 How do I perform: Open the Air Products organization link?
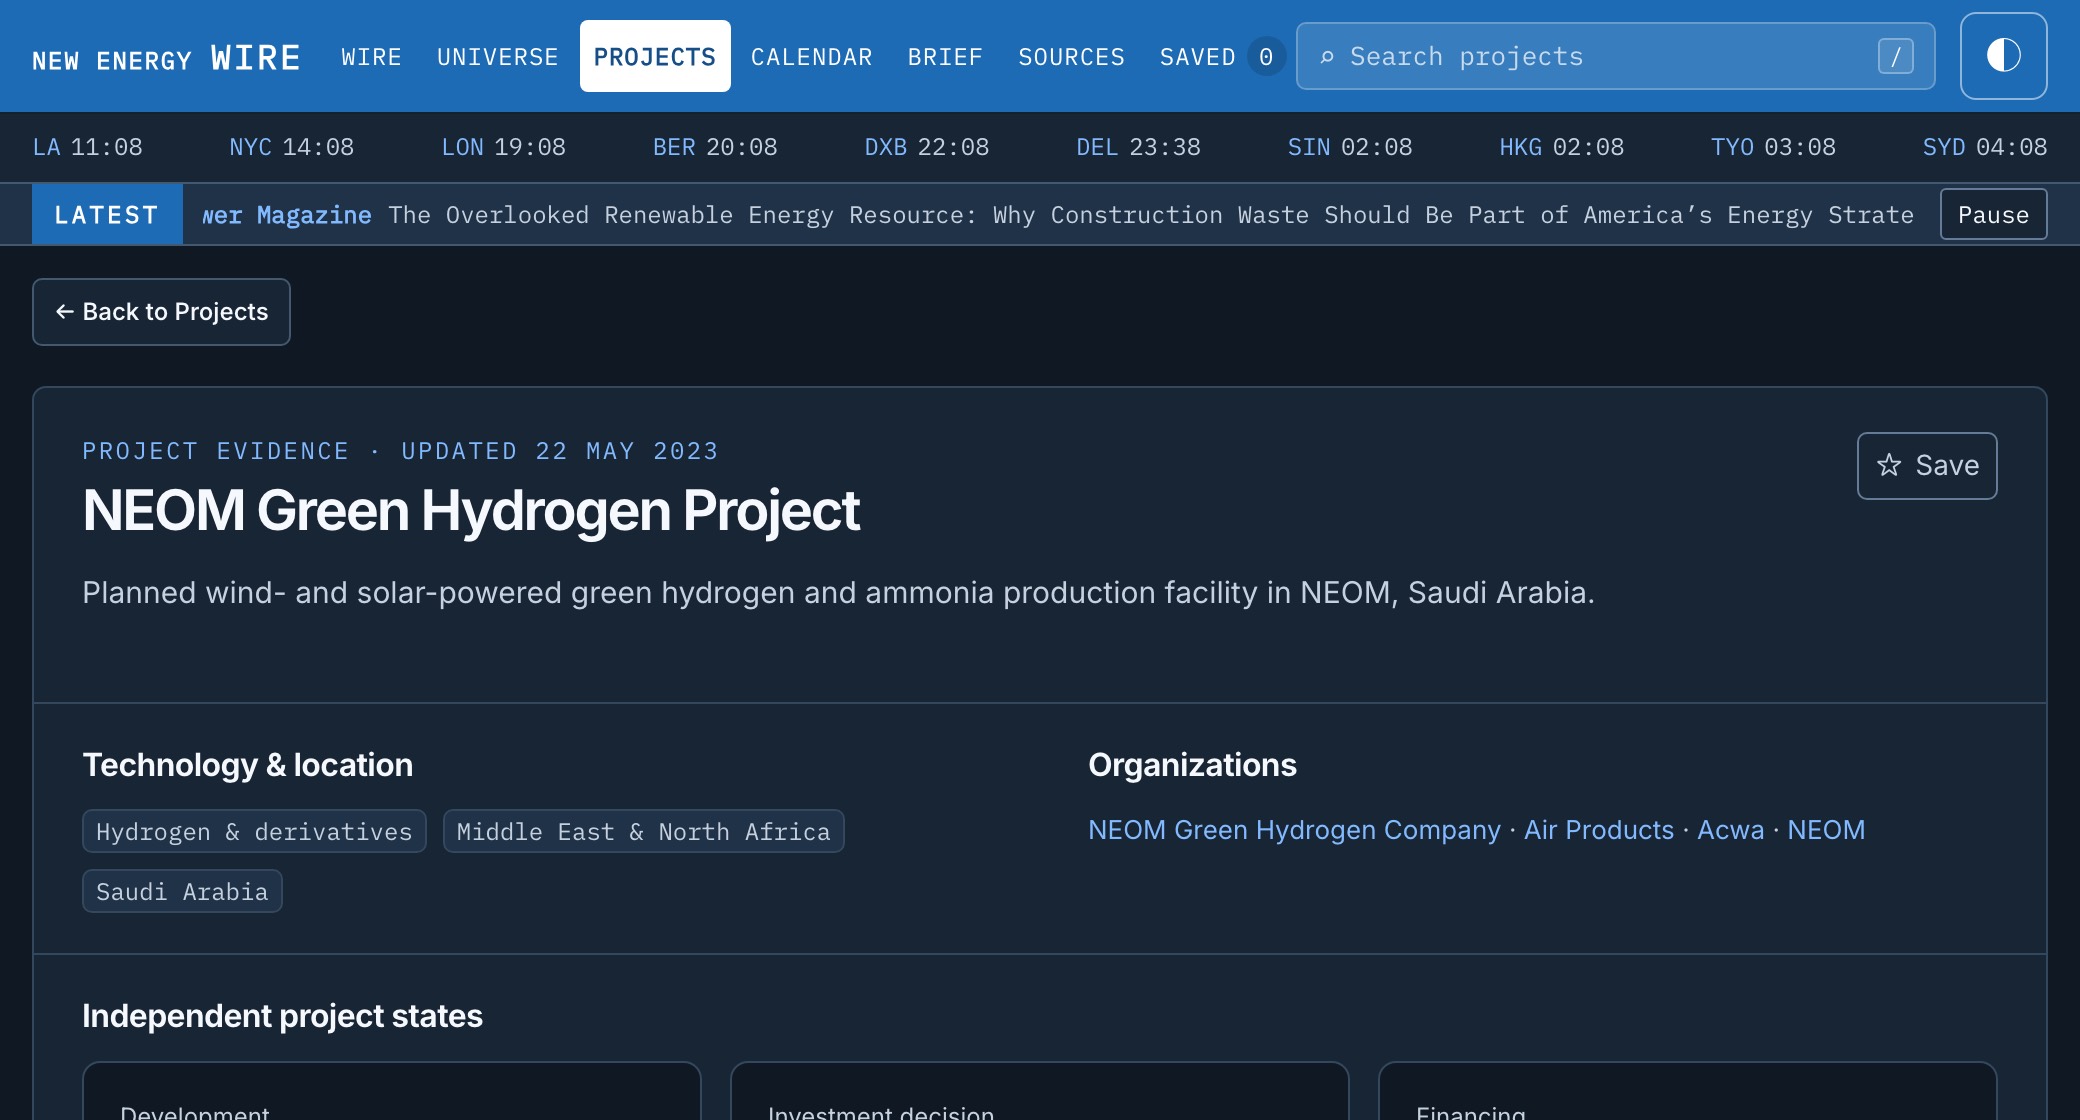pos(1598,830)
